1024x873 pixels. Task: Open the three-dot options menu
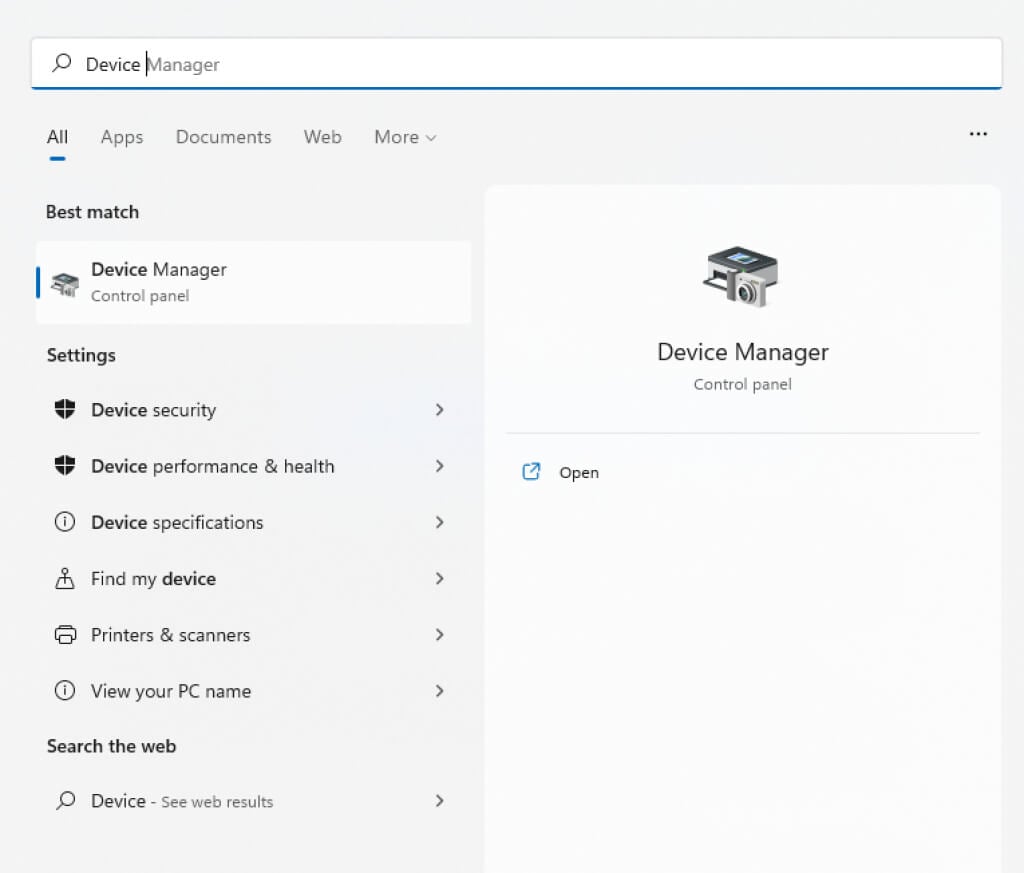(978, 134)
